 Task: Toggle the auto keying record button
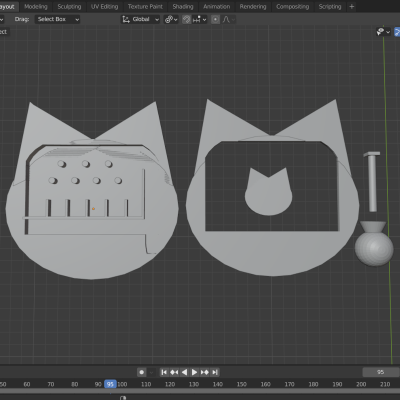click(142, 372)
